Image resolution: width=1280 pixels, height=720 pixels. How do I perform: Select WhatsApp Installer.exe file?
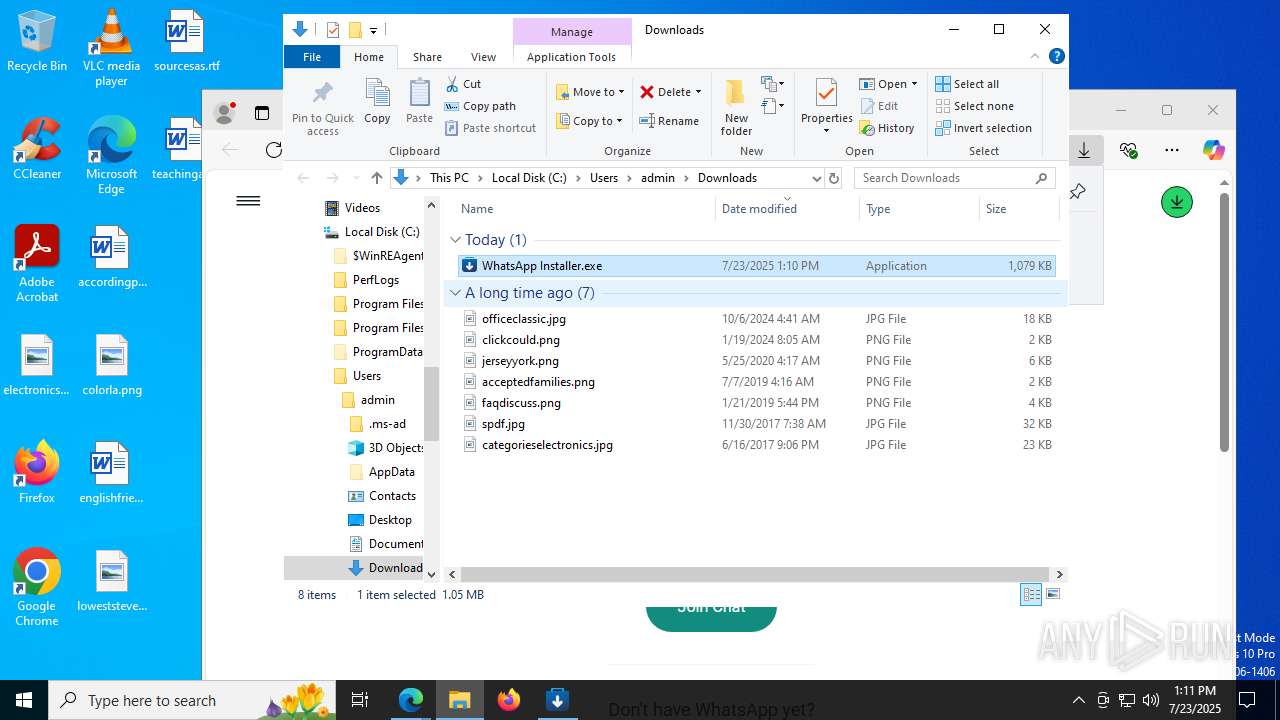point(757,266)
